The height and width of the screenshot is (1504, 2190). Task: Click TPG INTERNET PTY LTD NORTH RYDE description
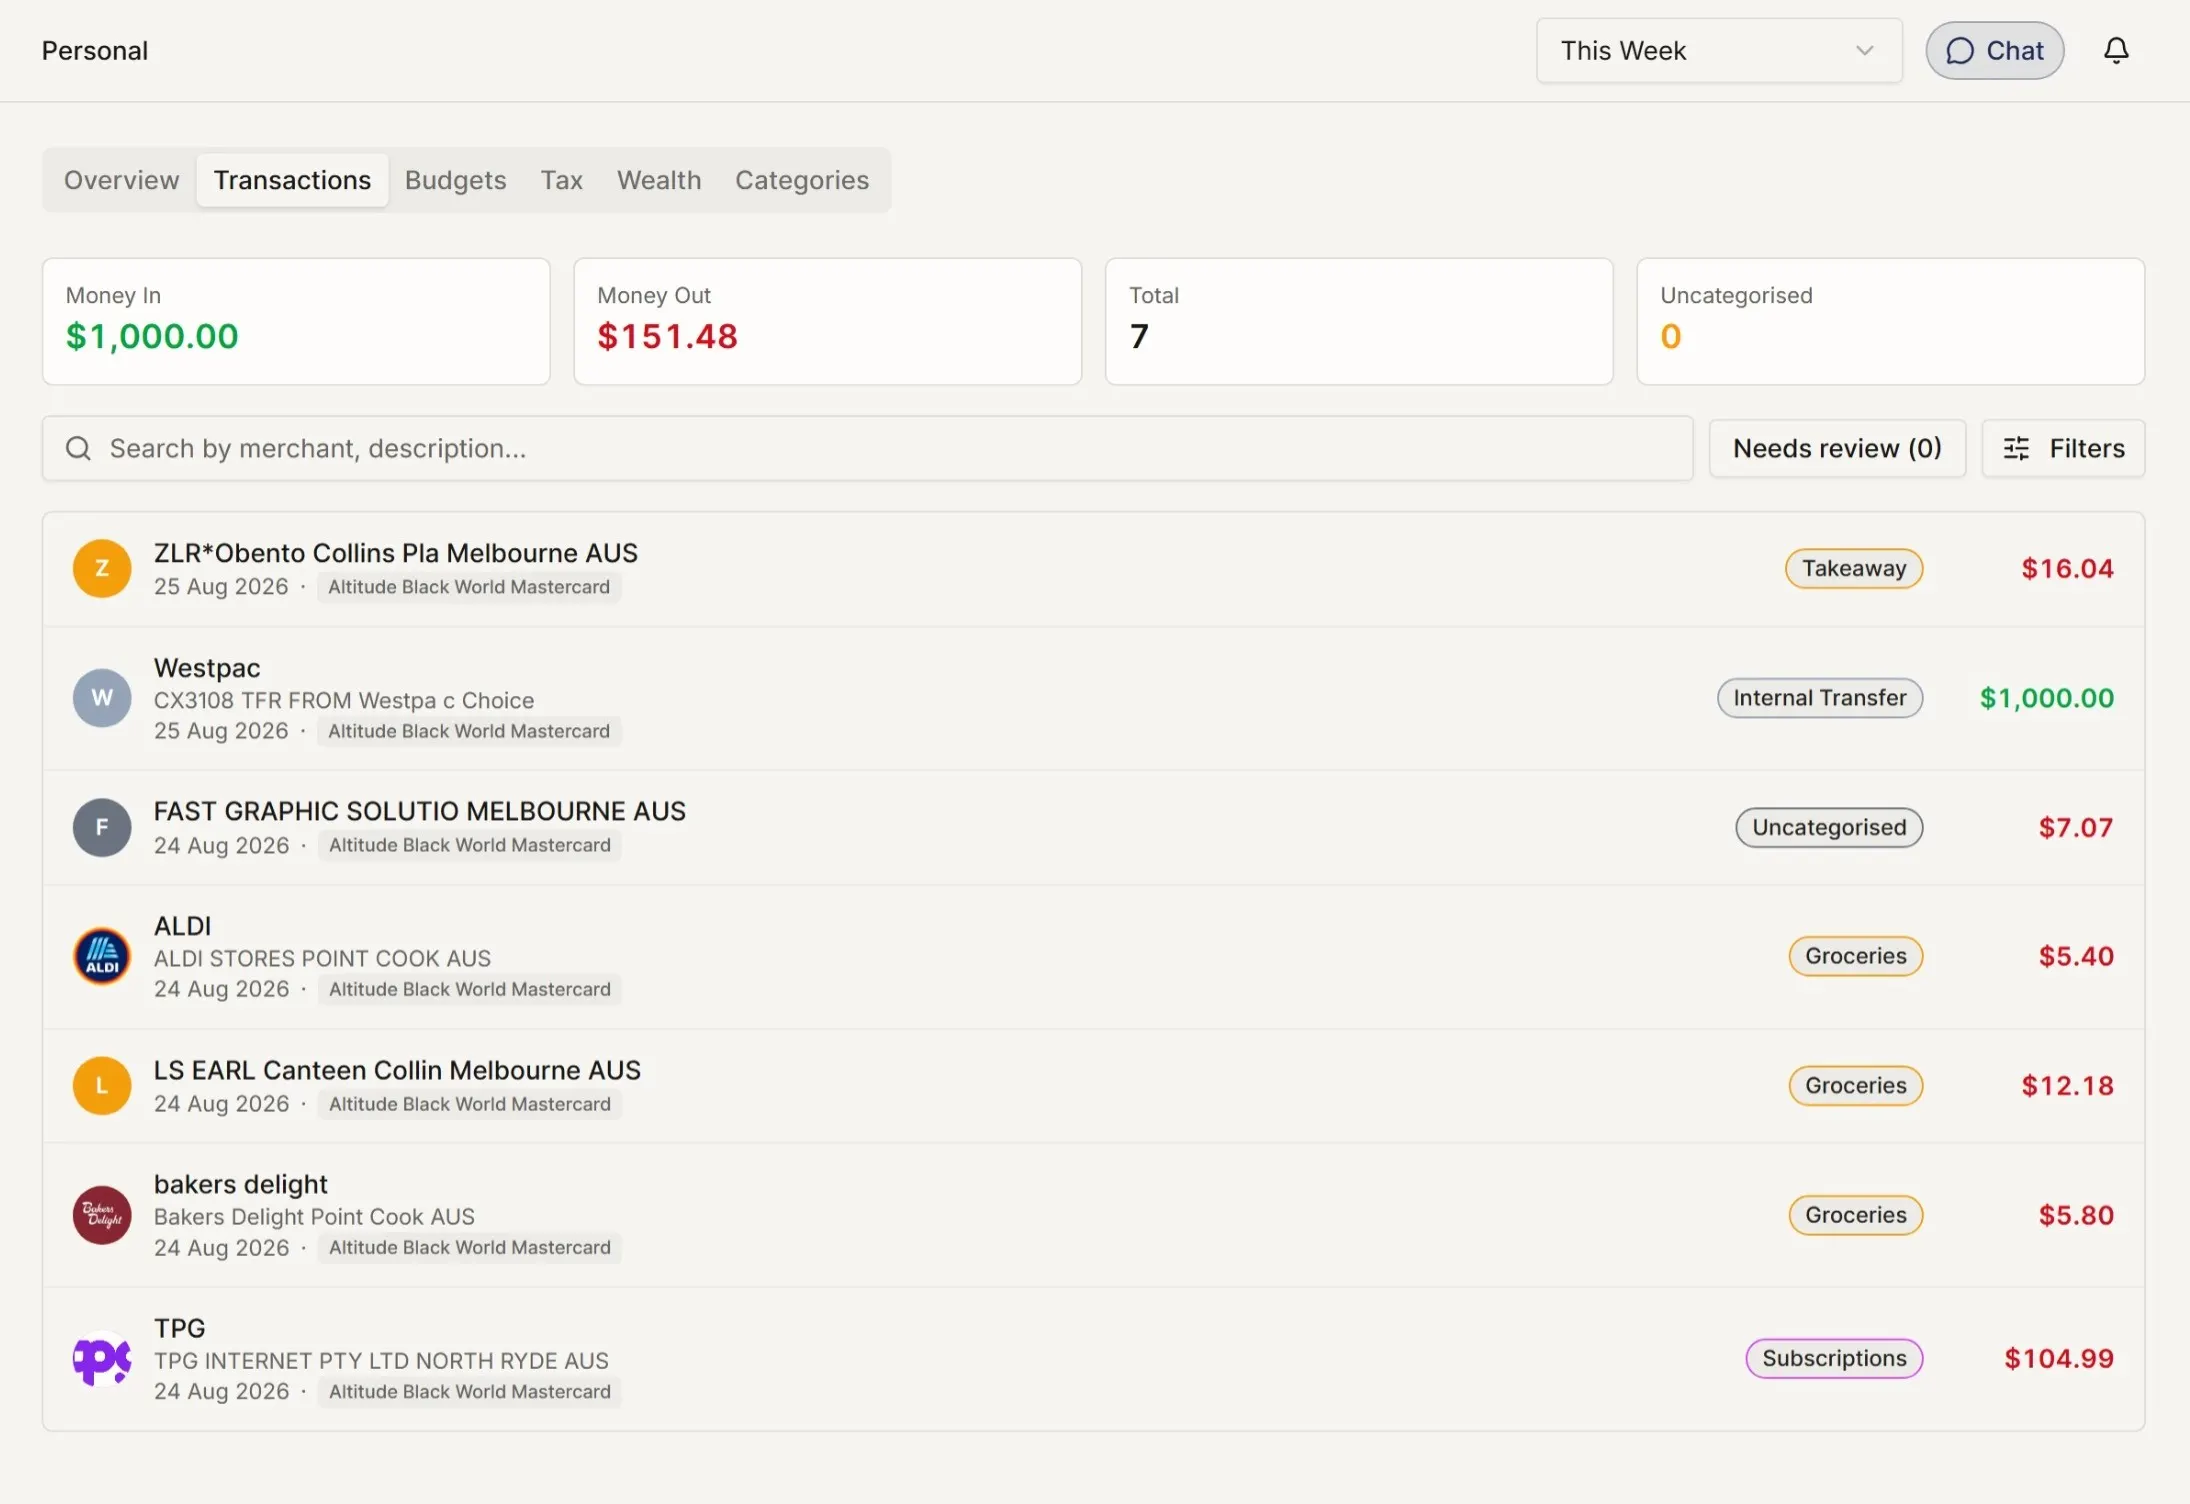pyautogui.click(x=381, y=1361)
